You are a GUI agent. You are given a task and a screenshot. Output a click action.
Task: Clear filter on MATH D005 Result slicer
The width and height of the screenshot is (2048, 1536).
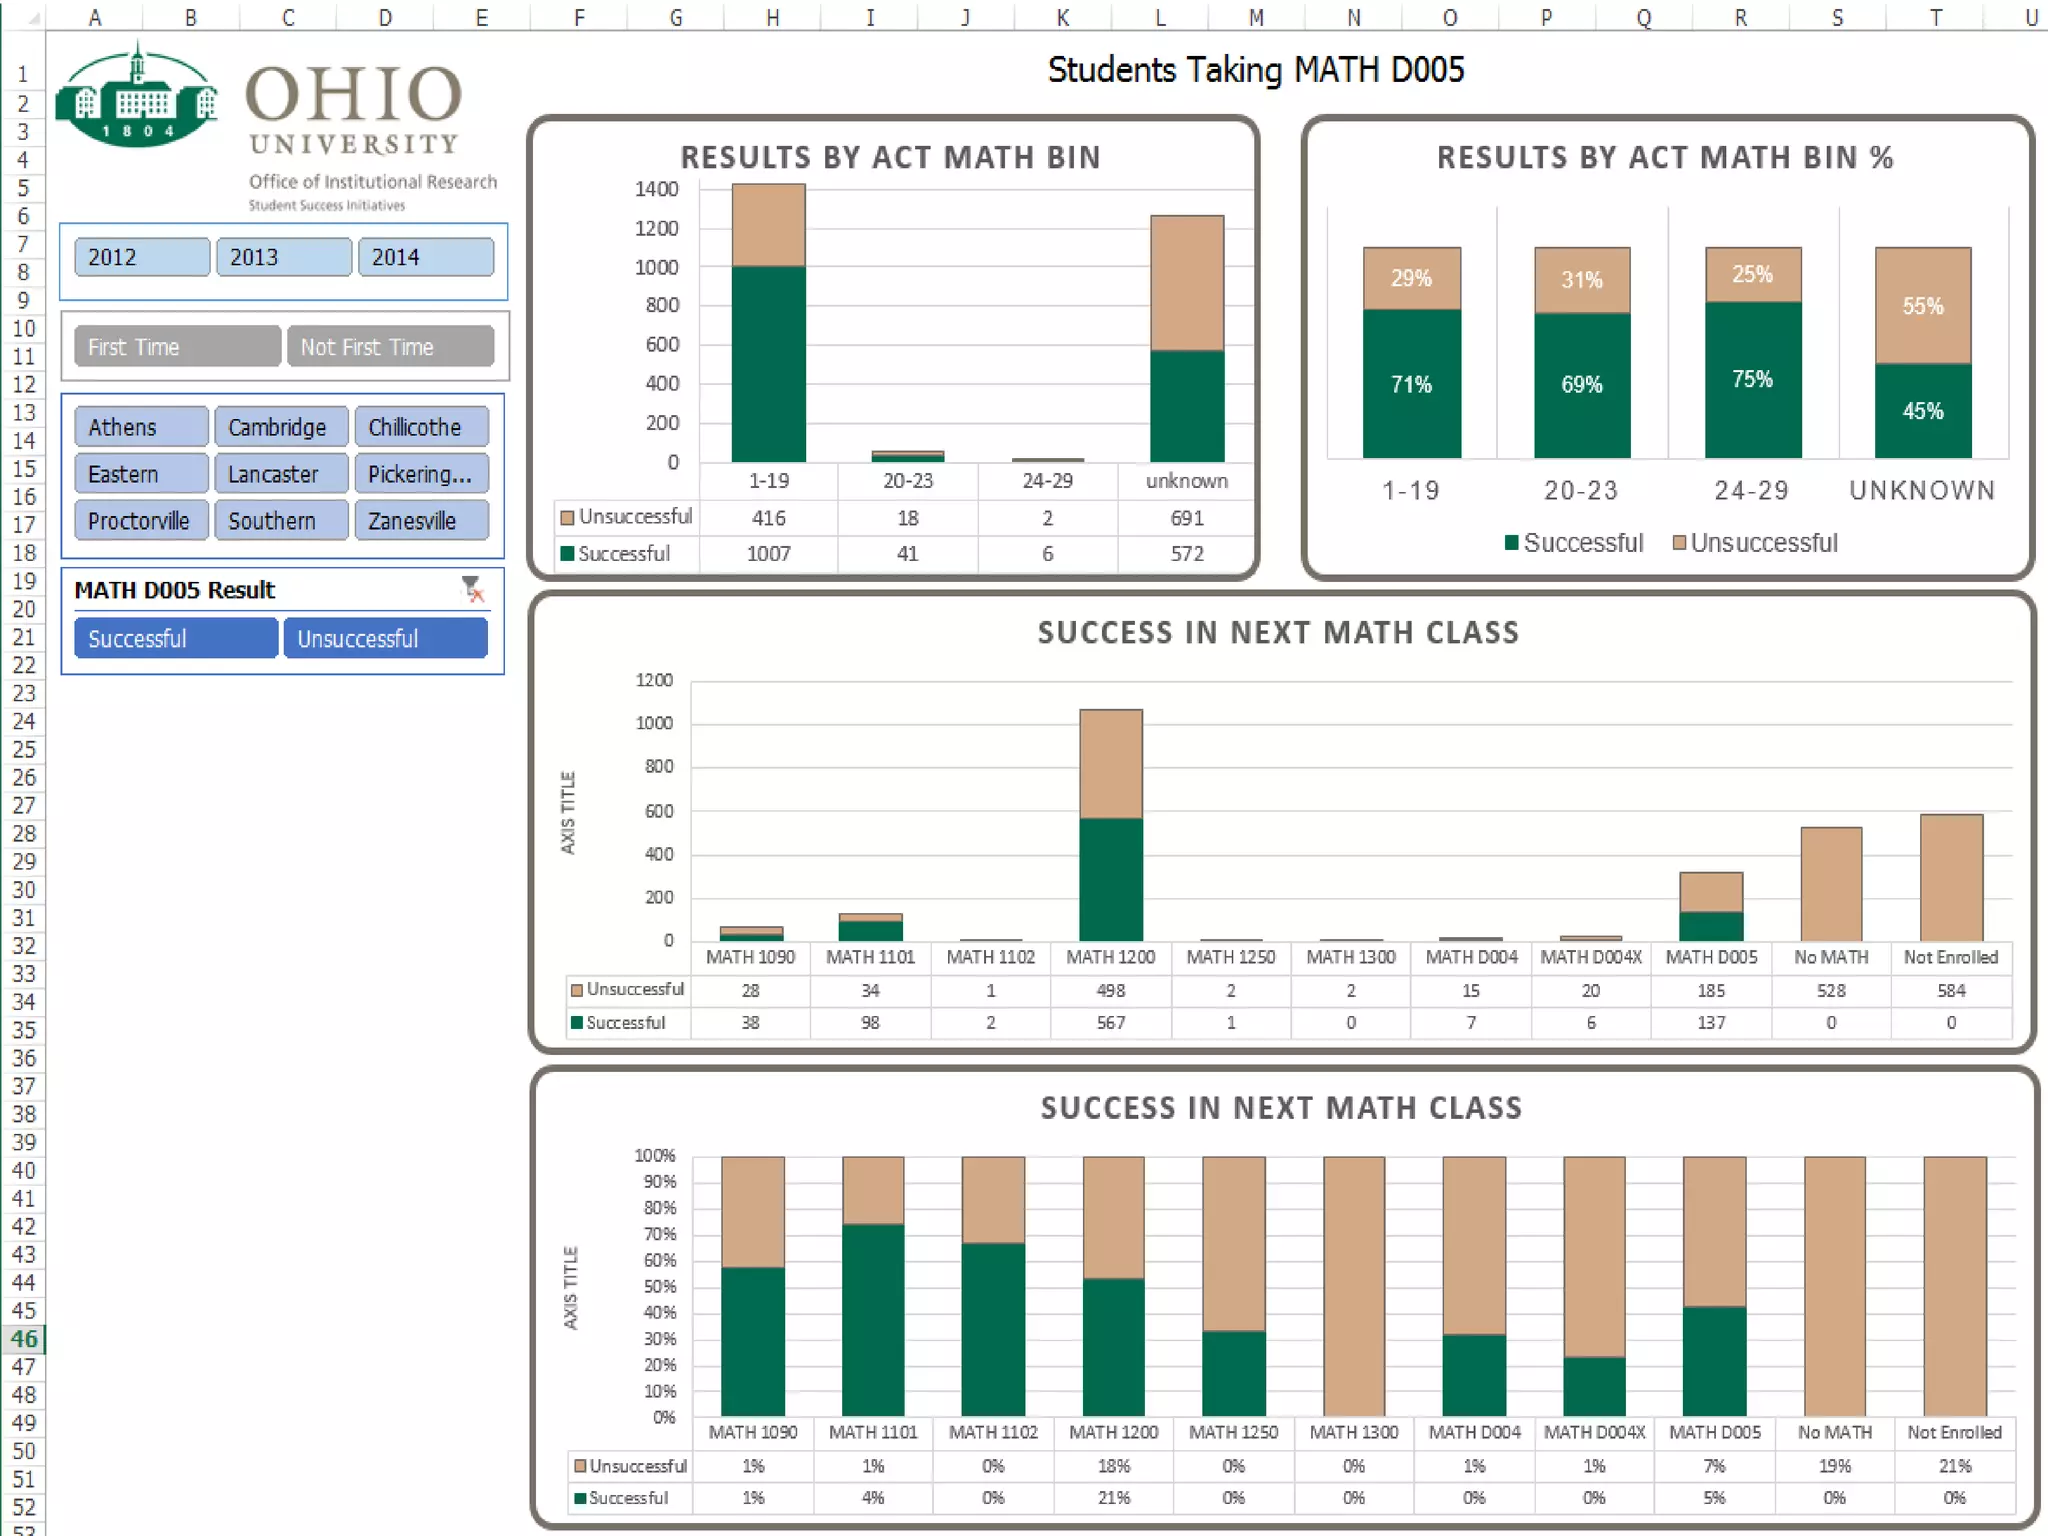pos(472,590)
